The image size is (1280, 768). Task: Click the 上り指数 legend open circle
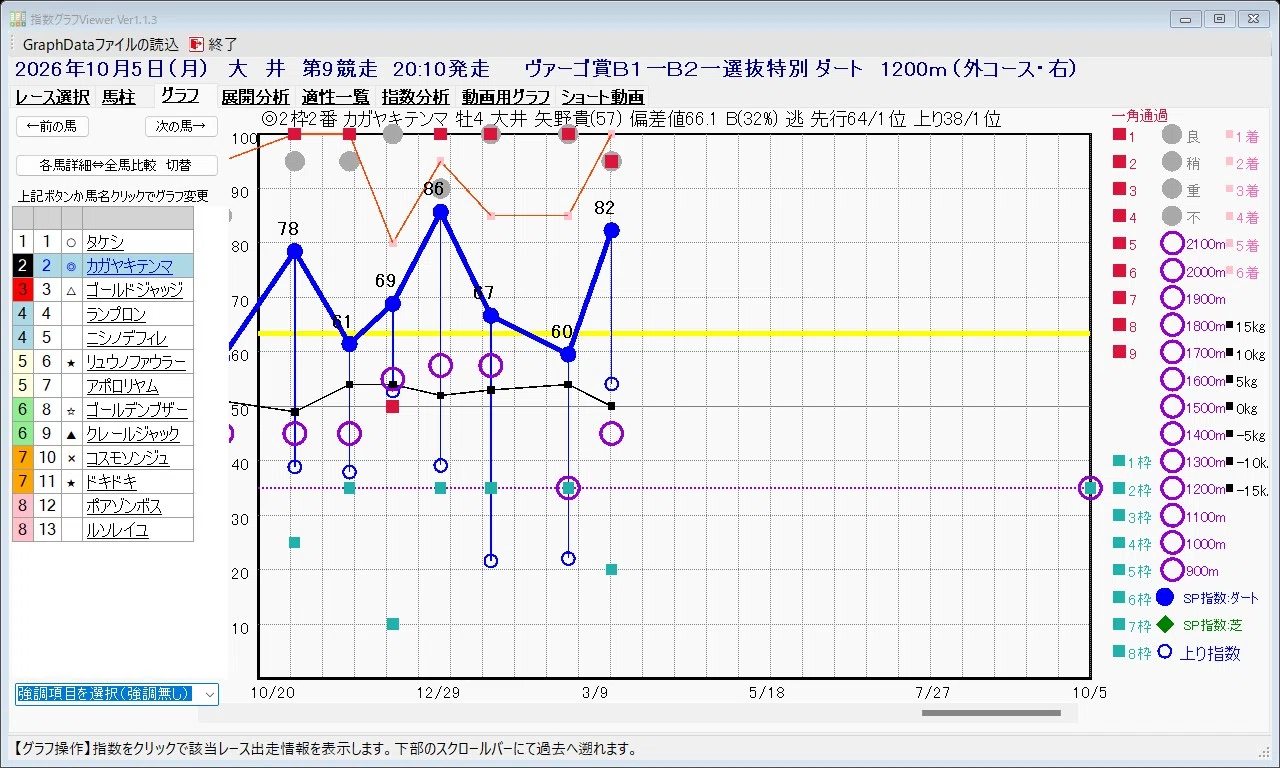click(1164, 652)
